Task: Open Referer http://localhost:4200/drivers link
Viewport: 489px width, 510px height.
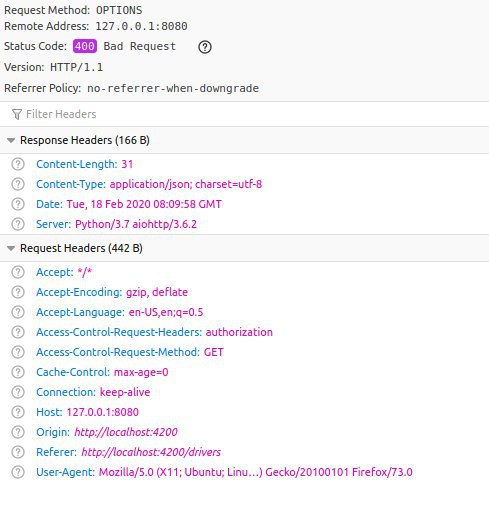Action: coord(151,452)
